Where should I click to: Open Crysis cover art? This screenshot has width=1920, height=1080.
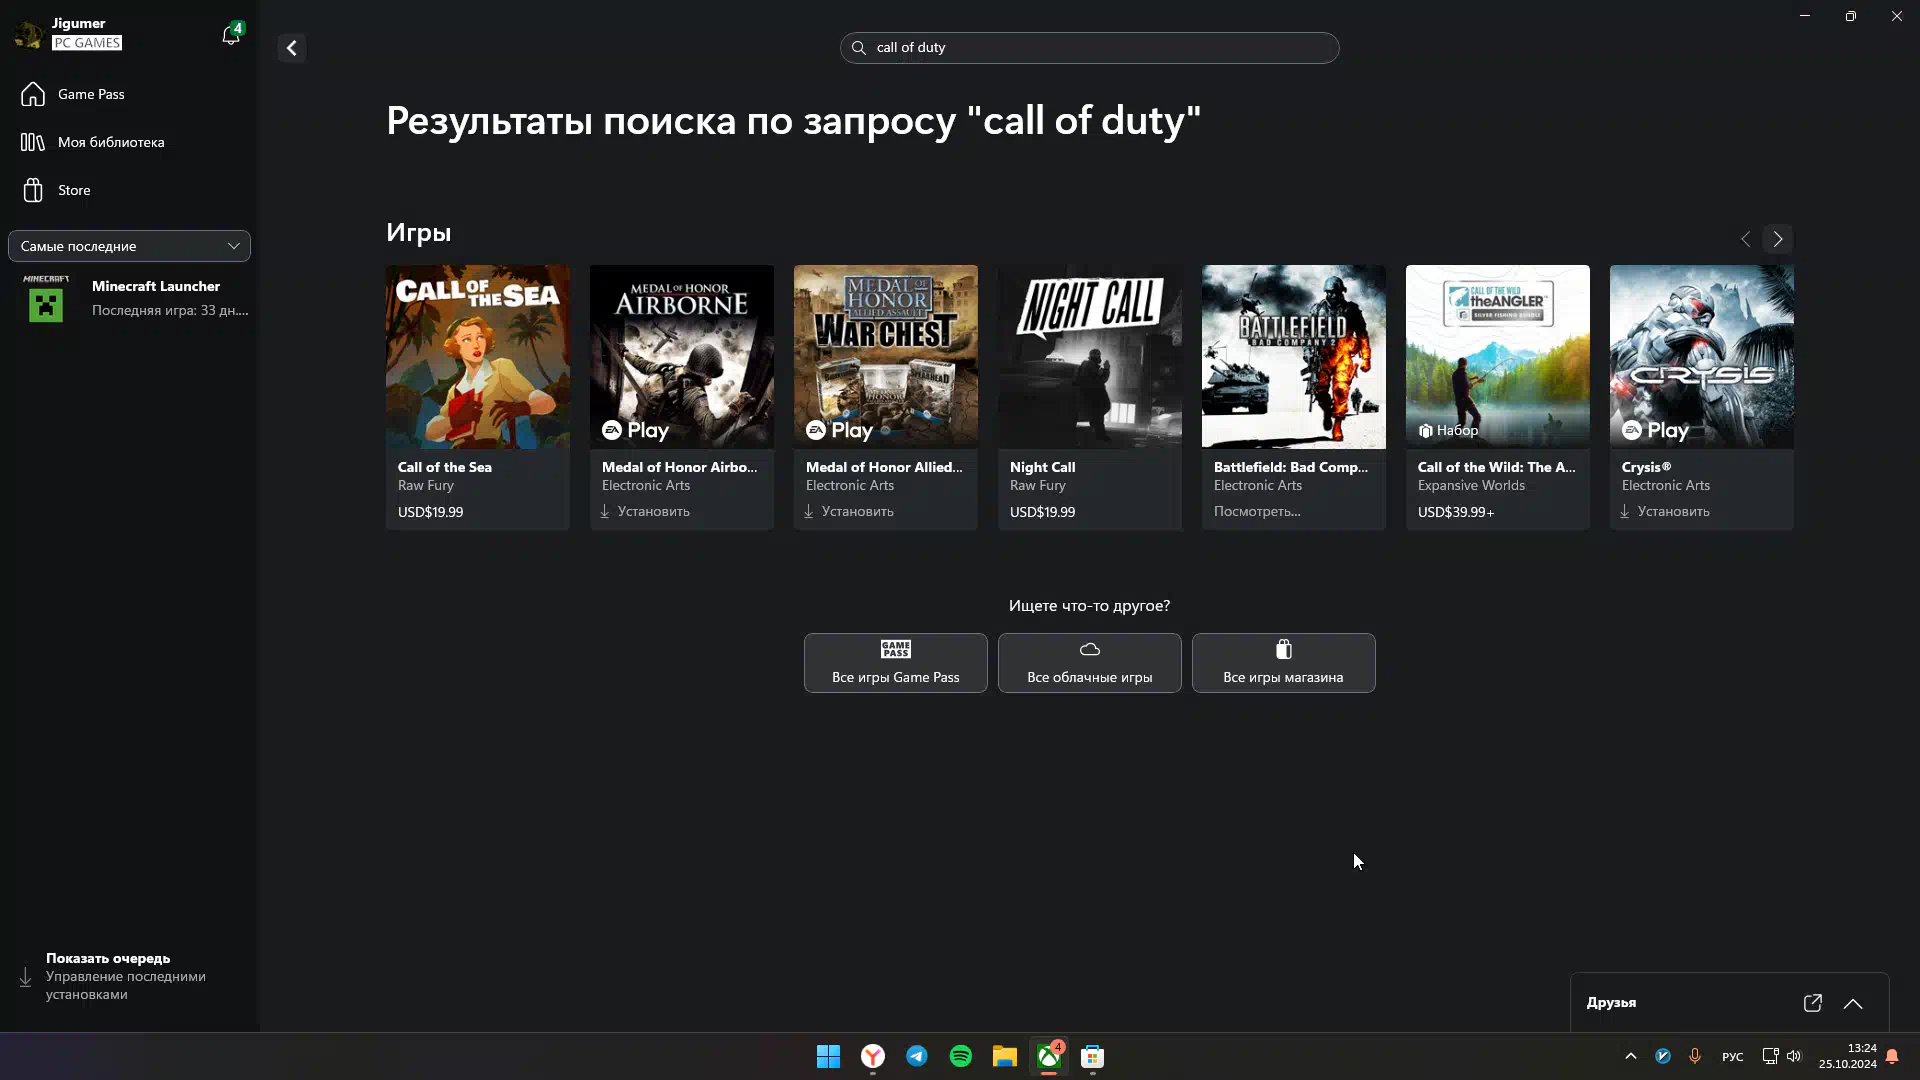click(1702, 357)
